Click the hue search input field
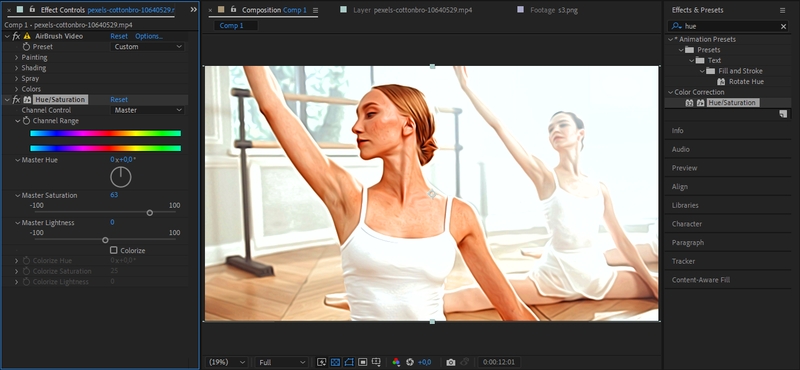The height and width of the screenshot is (370, 800). click(731, 27)
